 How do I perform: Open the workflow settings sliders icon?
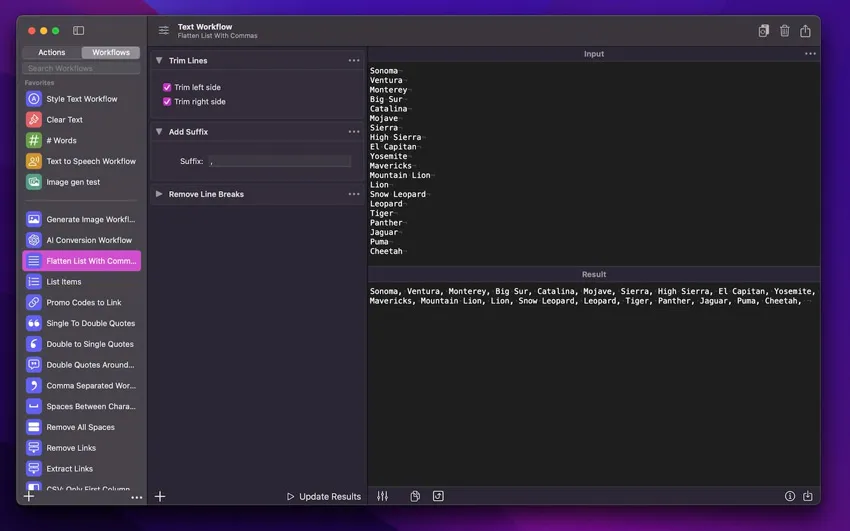tap(164, 31)
